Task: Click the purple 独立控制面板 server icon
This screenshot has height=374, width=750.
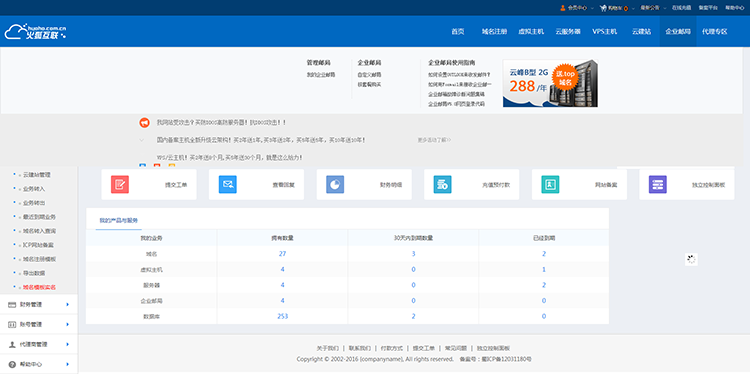Action: 658,184
